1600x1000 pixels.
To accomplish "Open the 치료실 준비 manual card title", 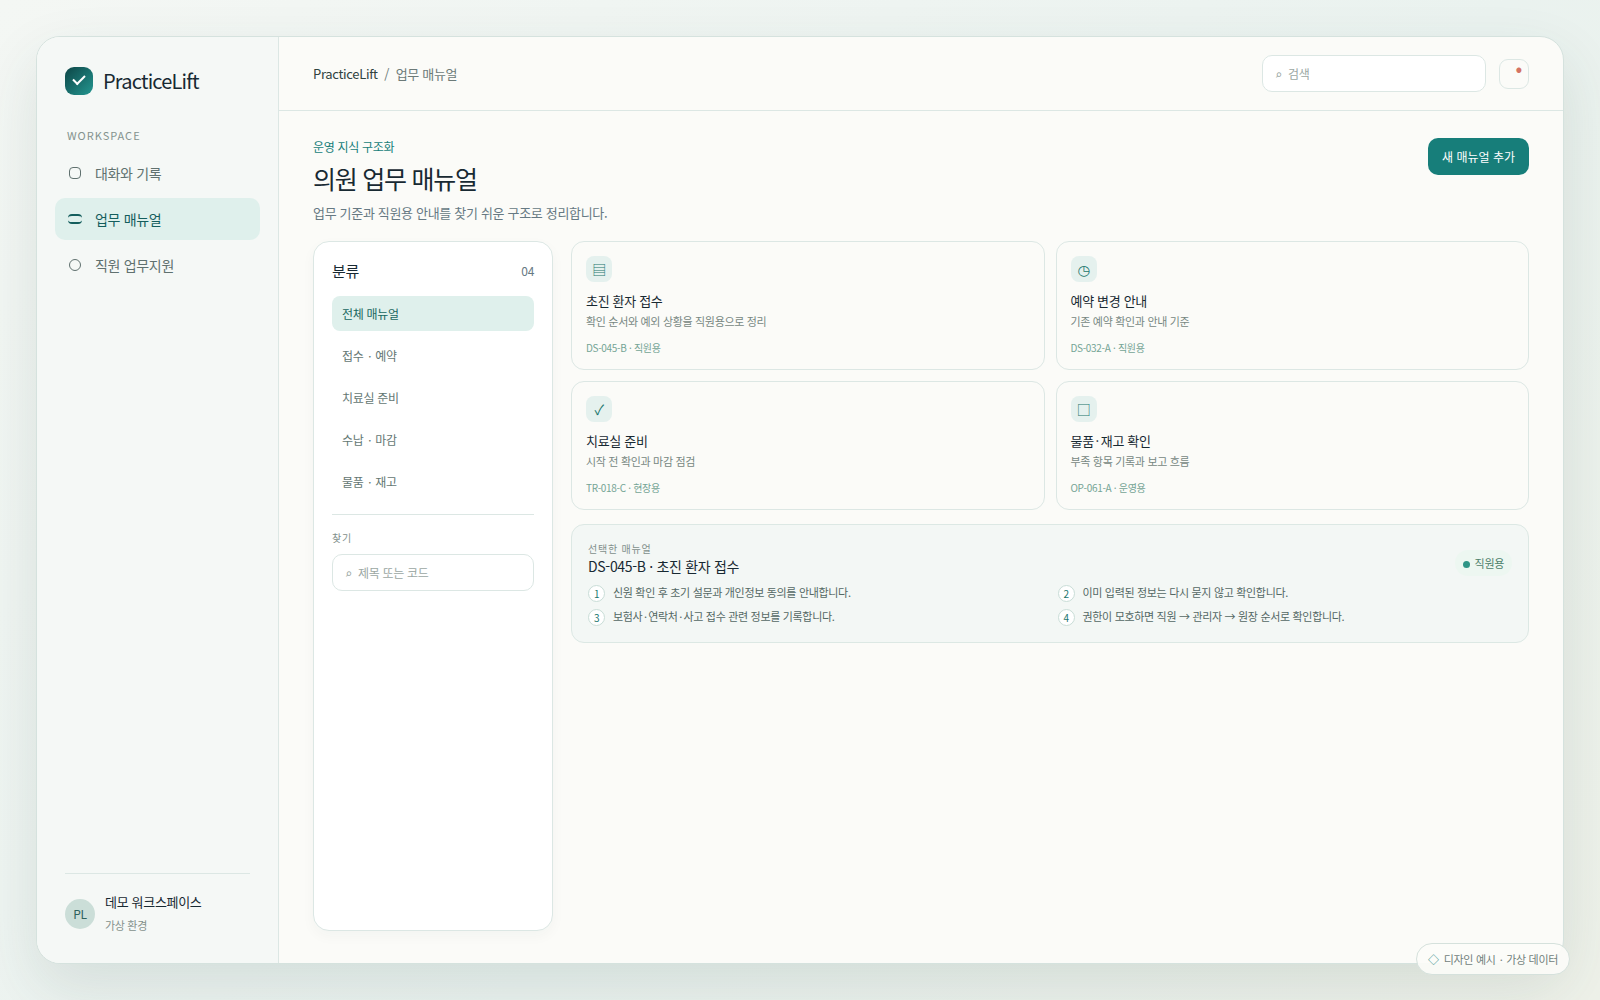I will pyautogui.click(x=617, y=441).
